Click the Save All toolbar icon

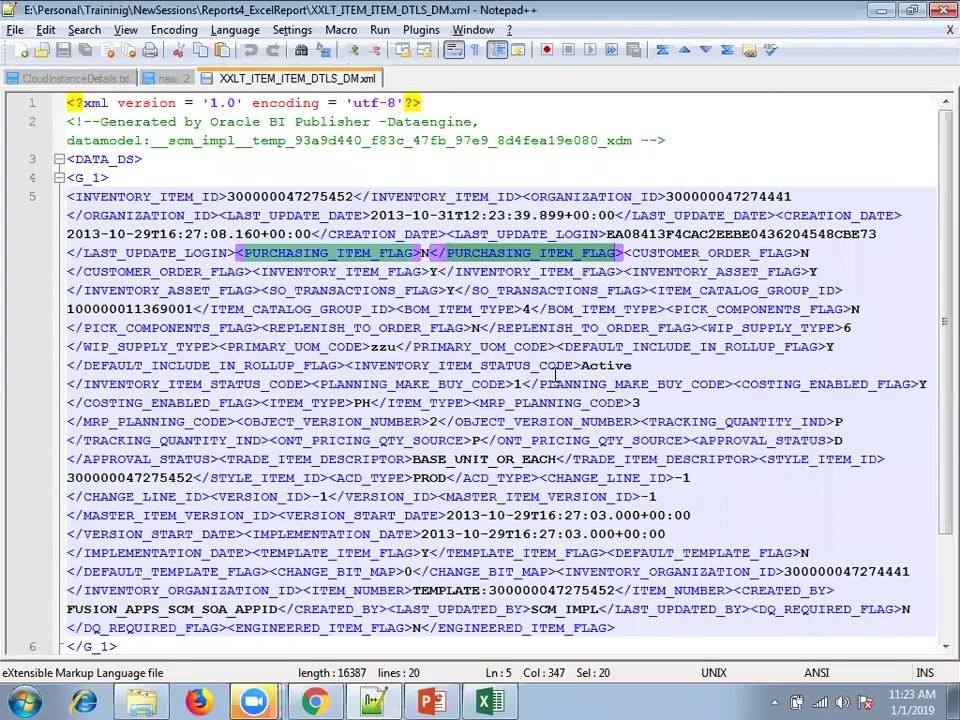85,50
